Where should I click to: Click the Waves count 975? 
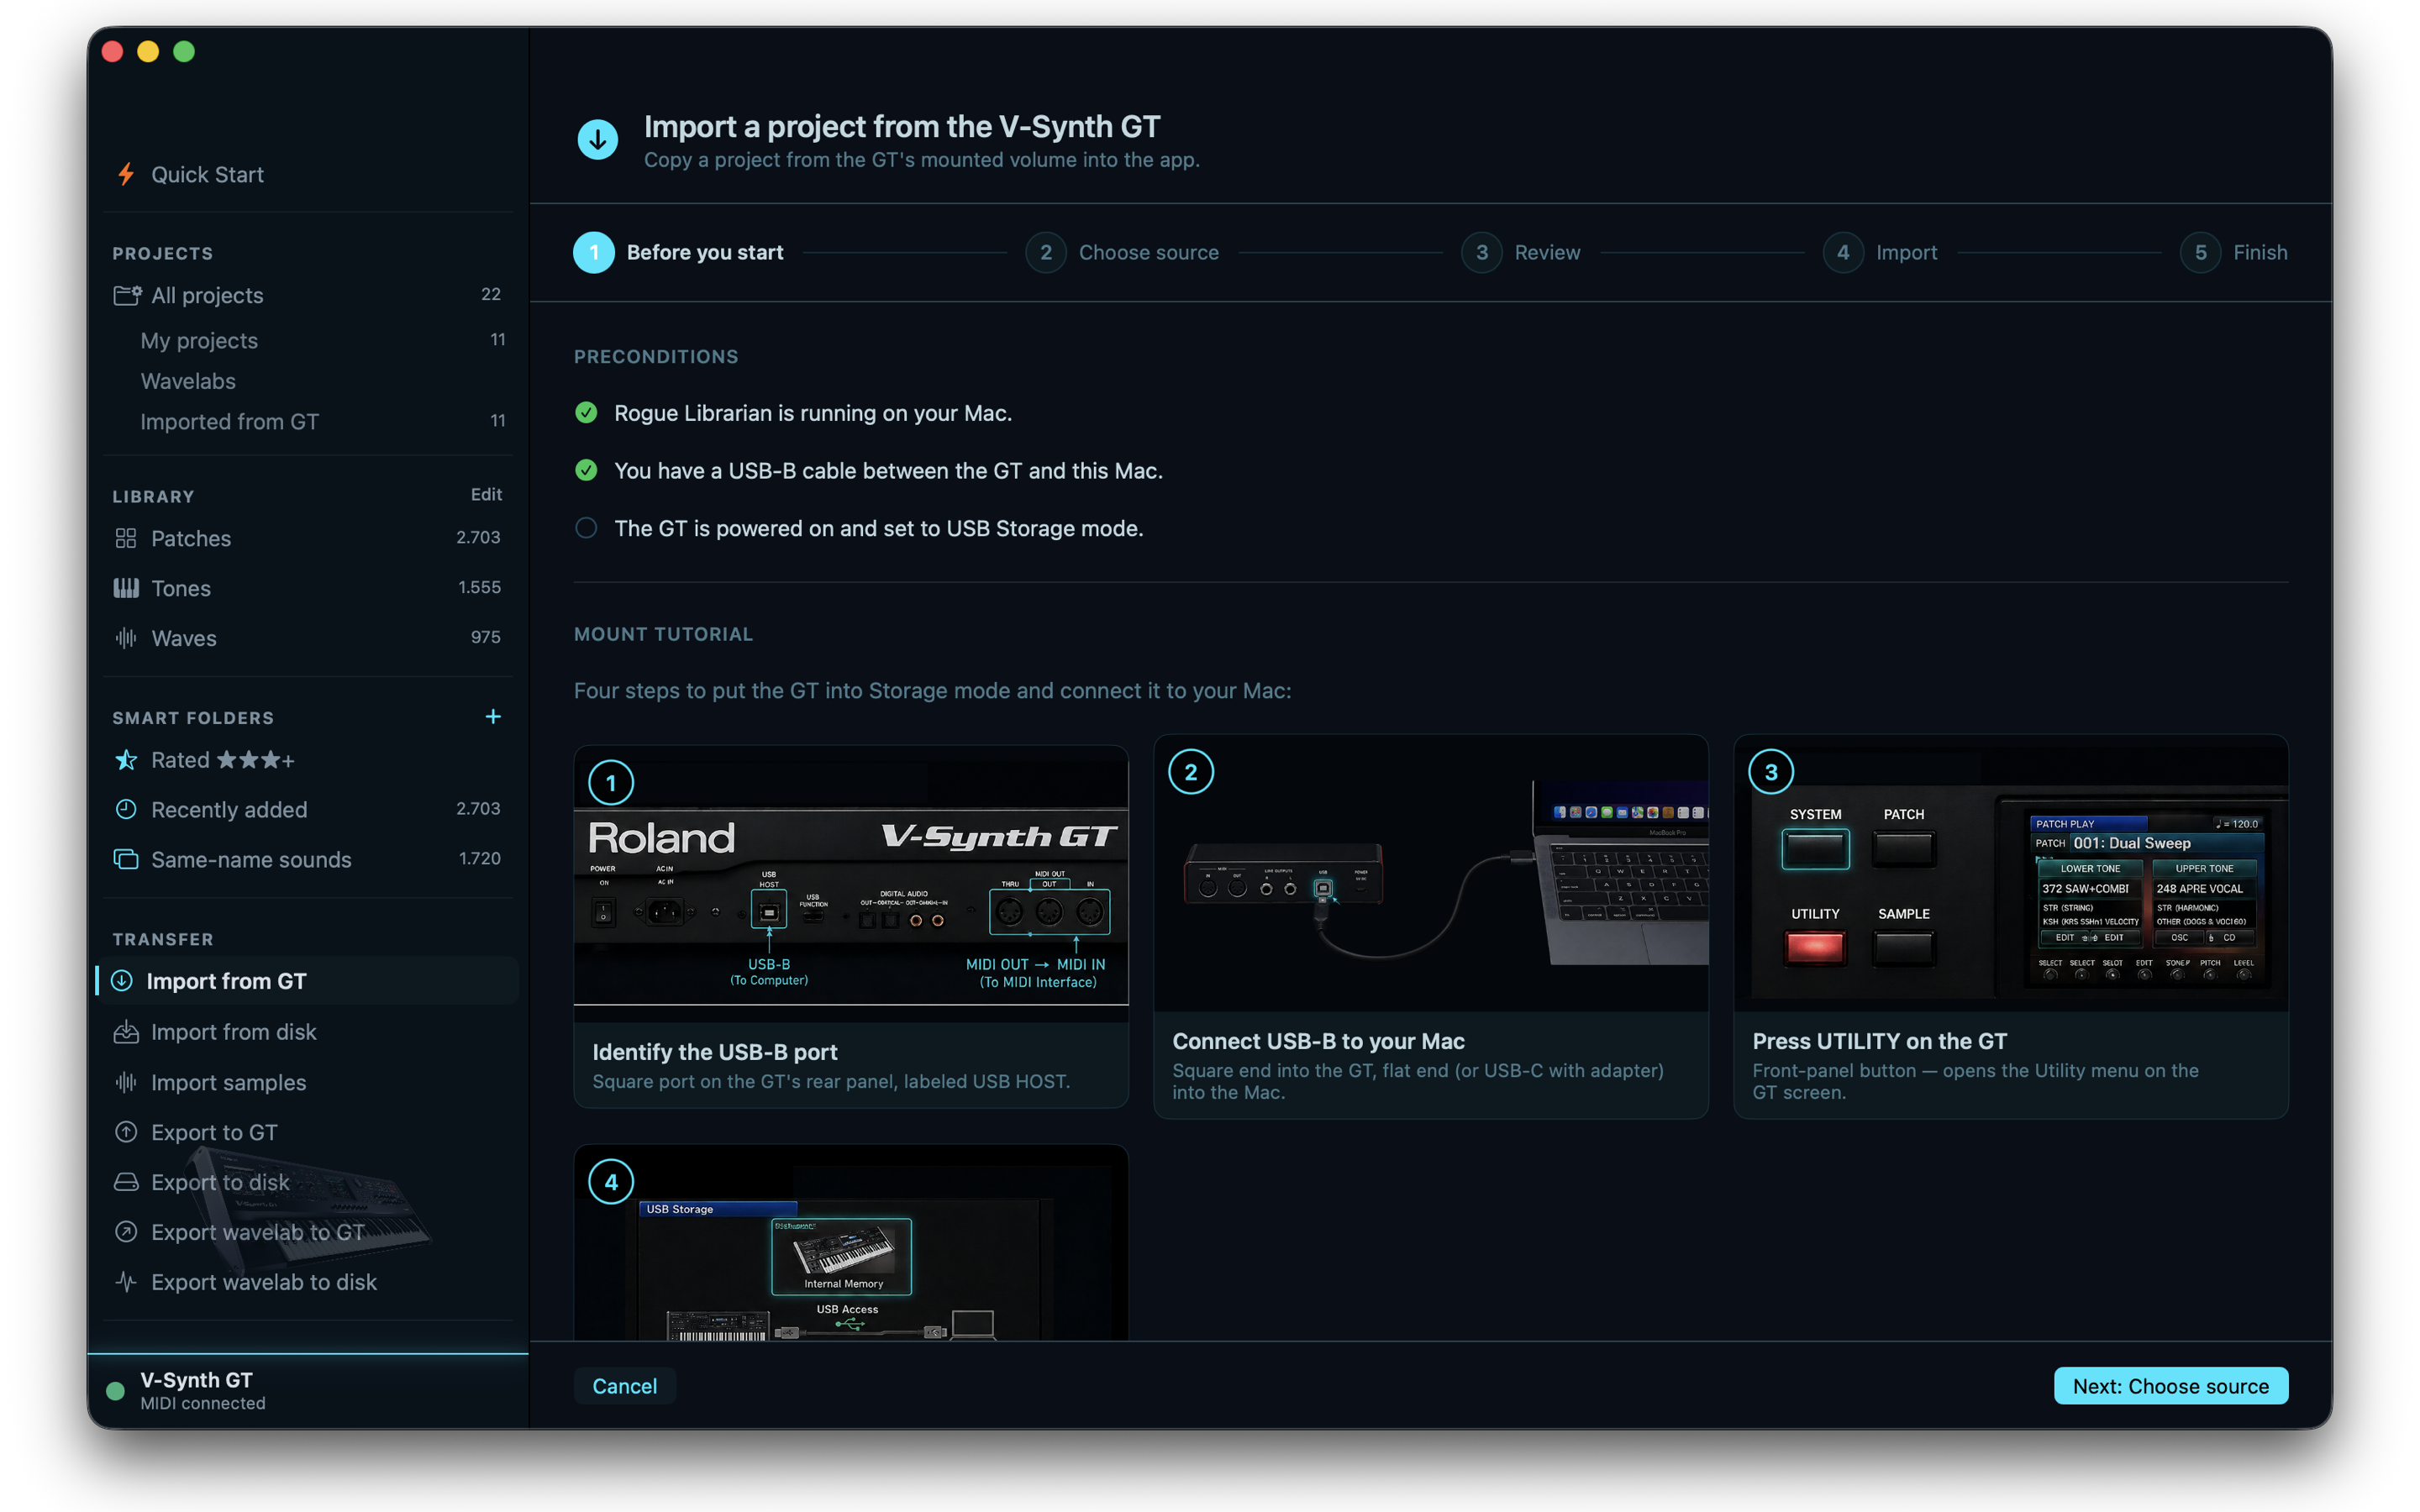click(x=486, y=637)
